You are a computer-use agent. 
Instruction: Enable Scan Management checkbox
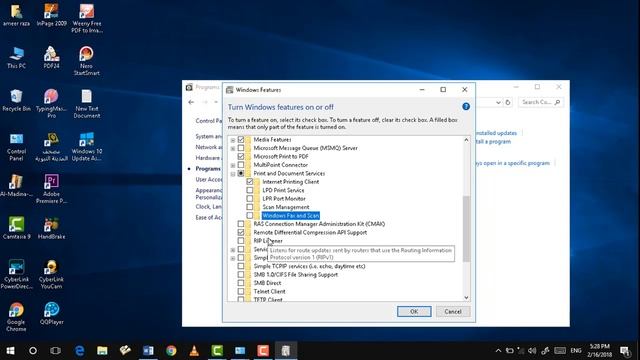[x=250, y=207]
